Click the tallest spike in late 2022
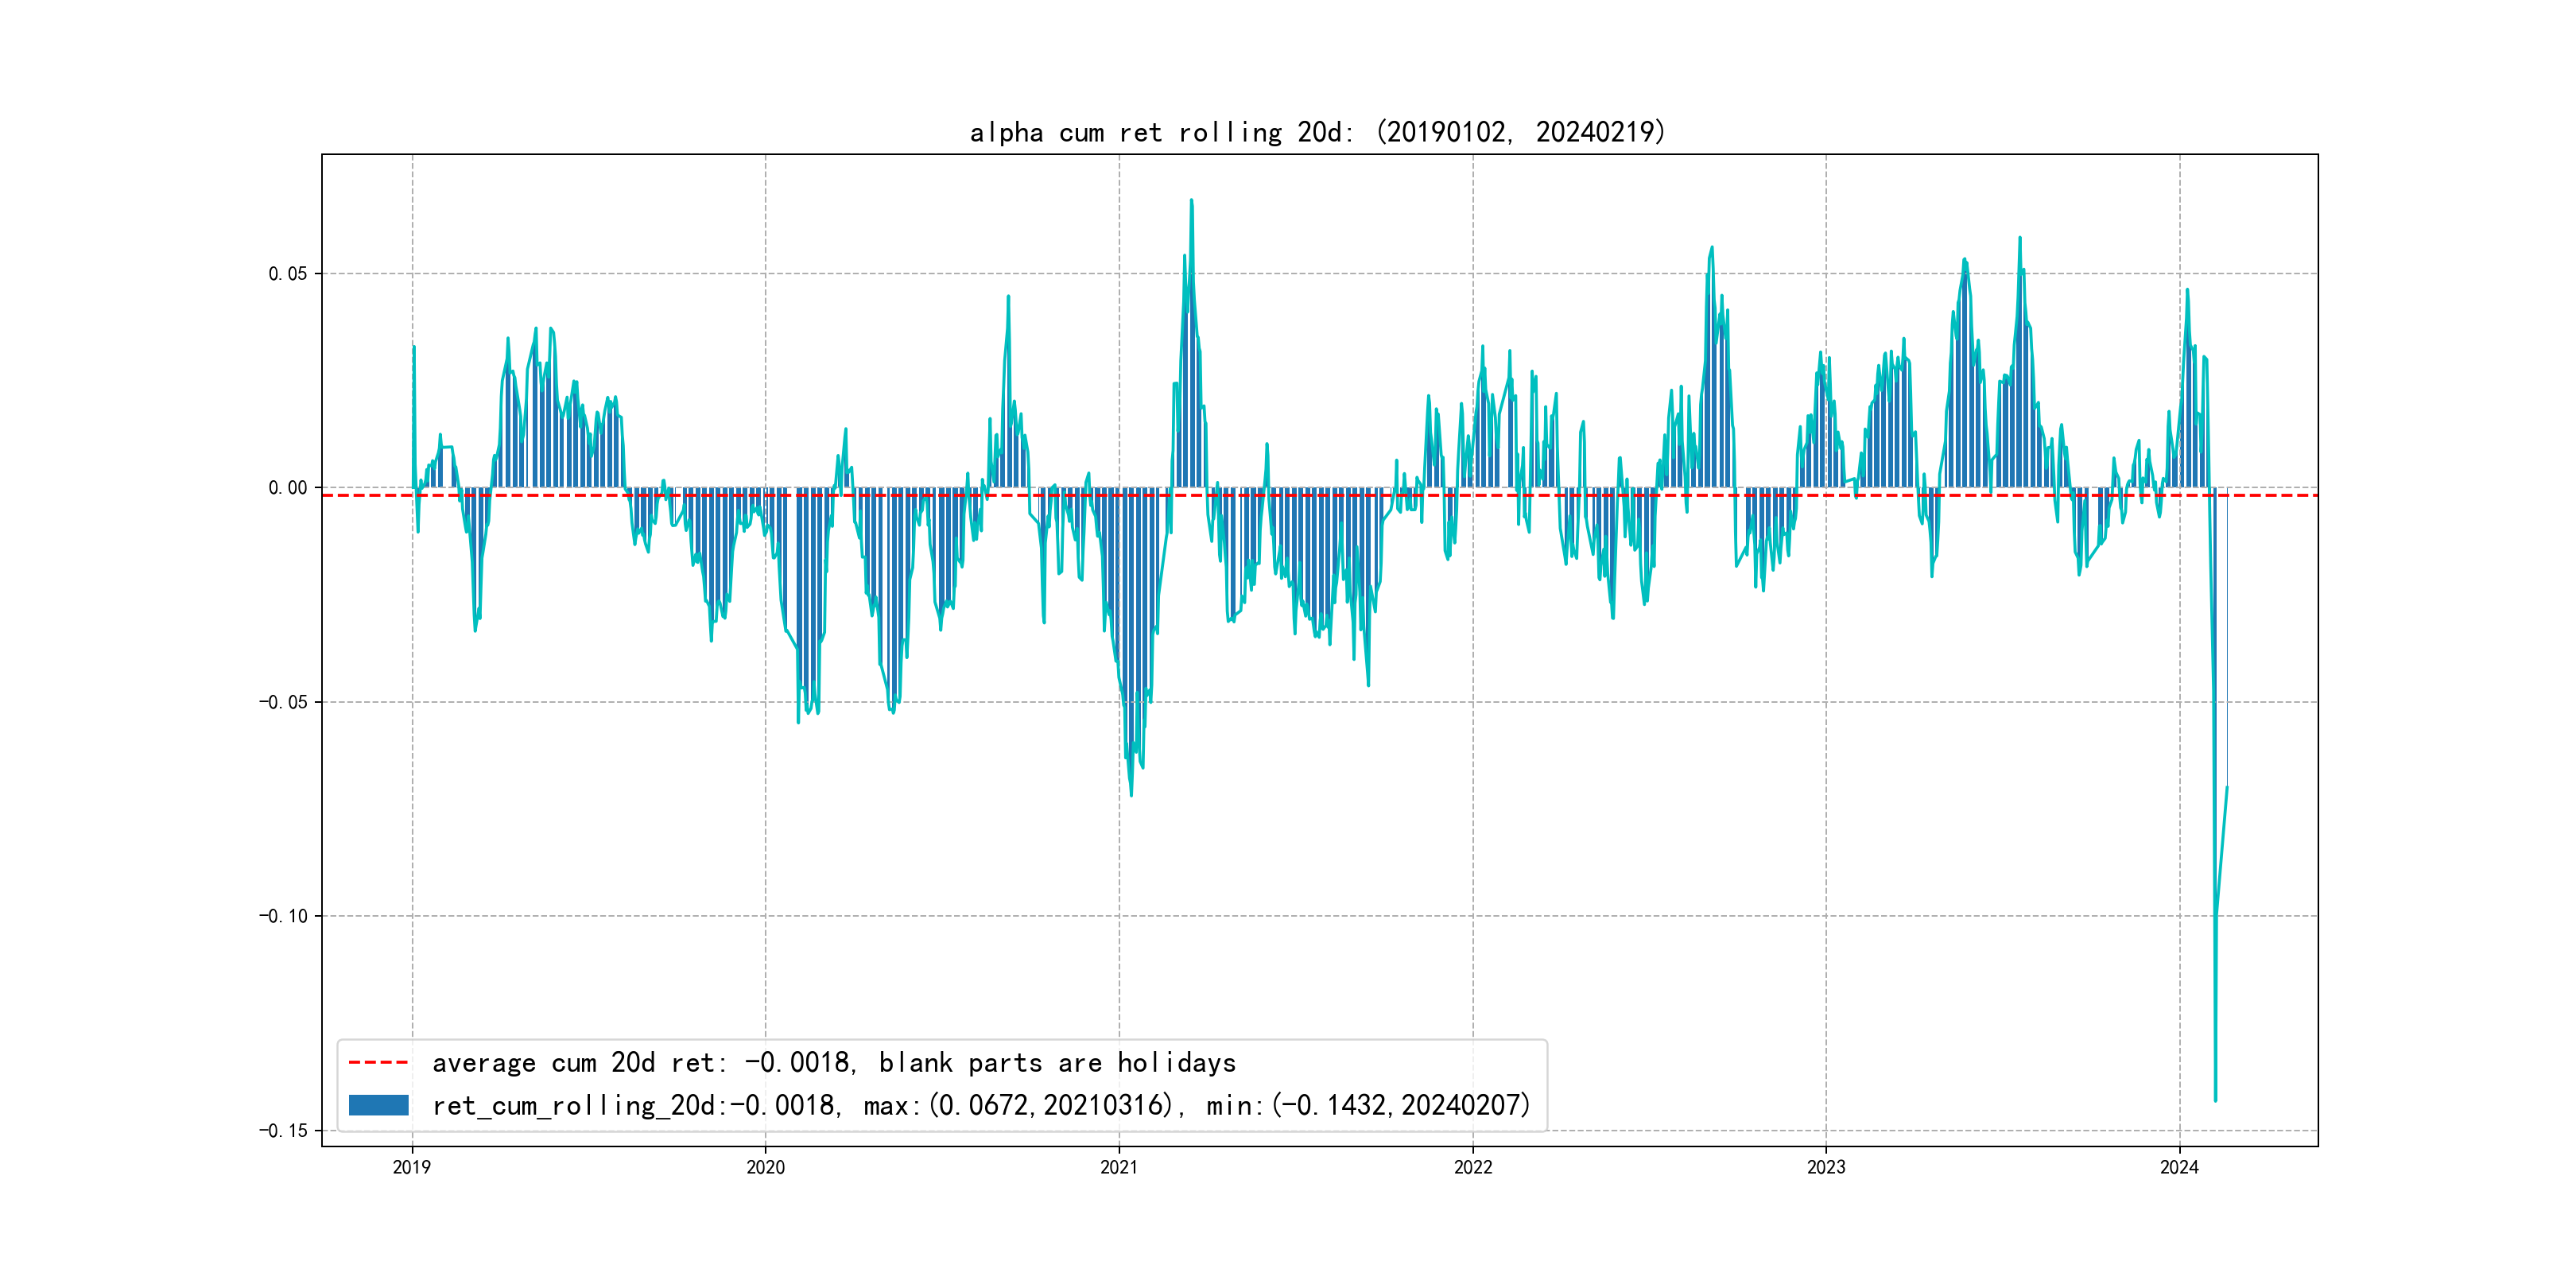The image size is (2576, 1288). pos(1712,248)
